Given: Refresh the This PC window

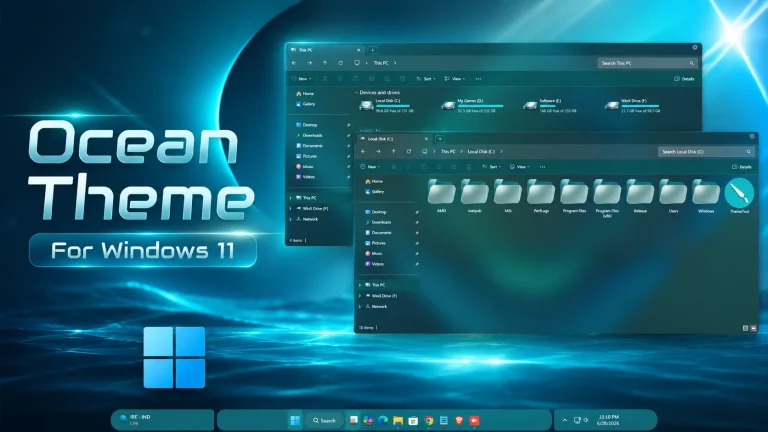Looking at the screenshot, I should click(340, 63).
